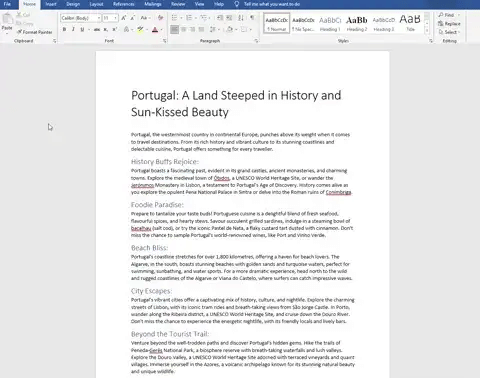Start a numbered list
Image resolution: width=480 pixels, height=378 pixels.
189,18
